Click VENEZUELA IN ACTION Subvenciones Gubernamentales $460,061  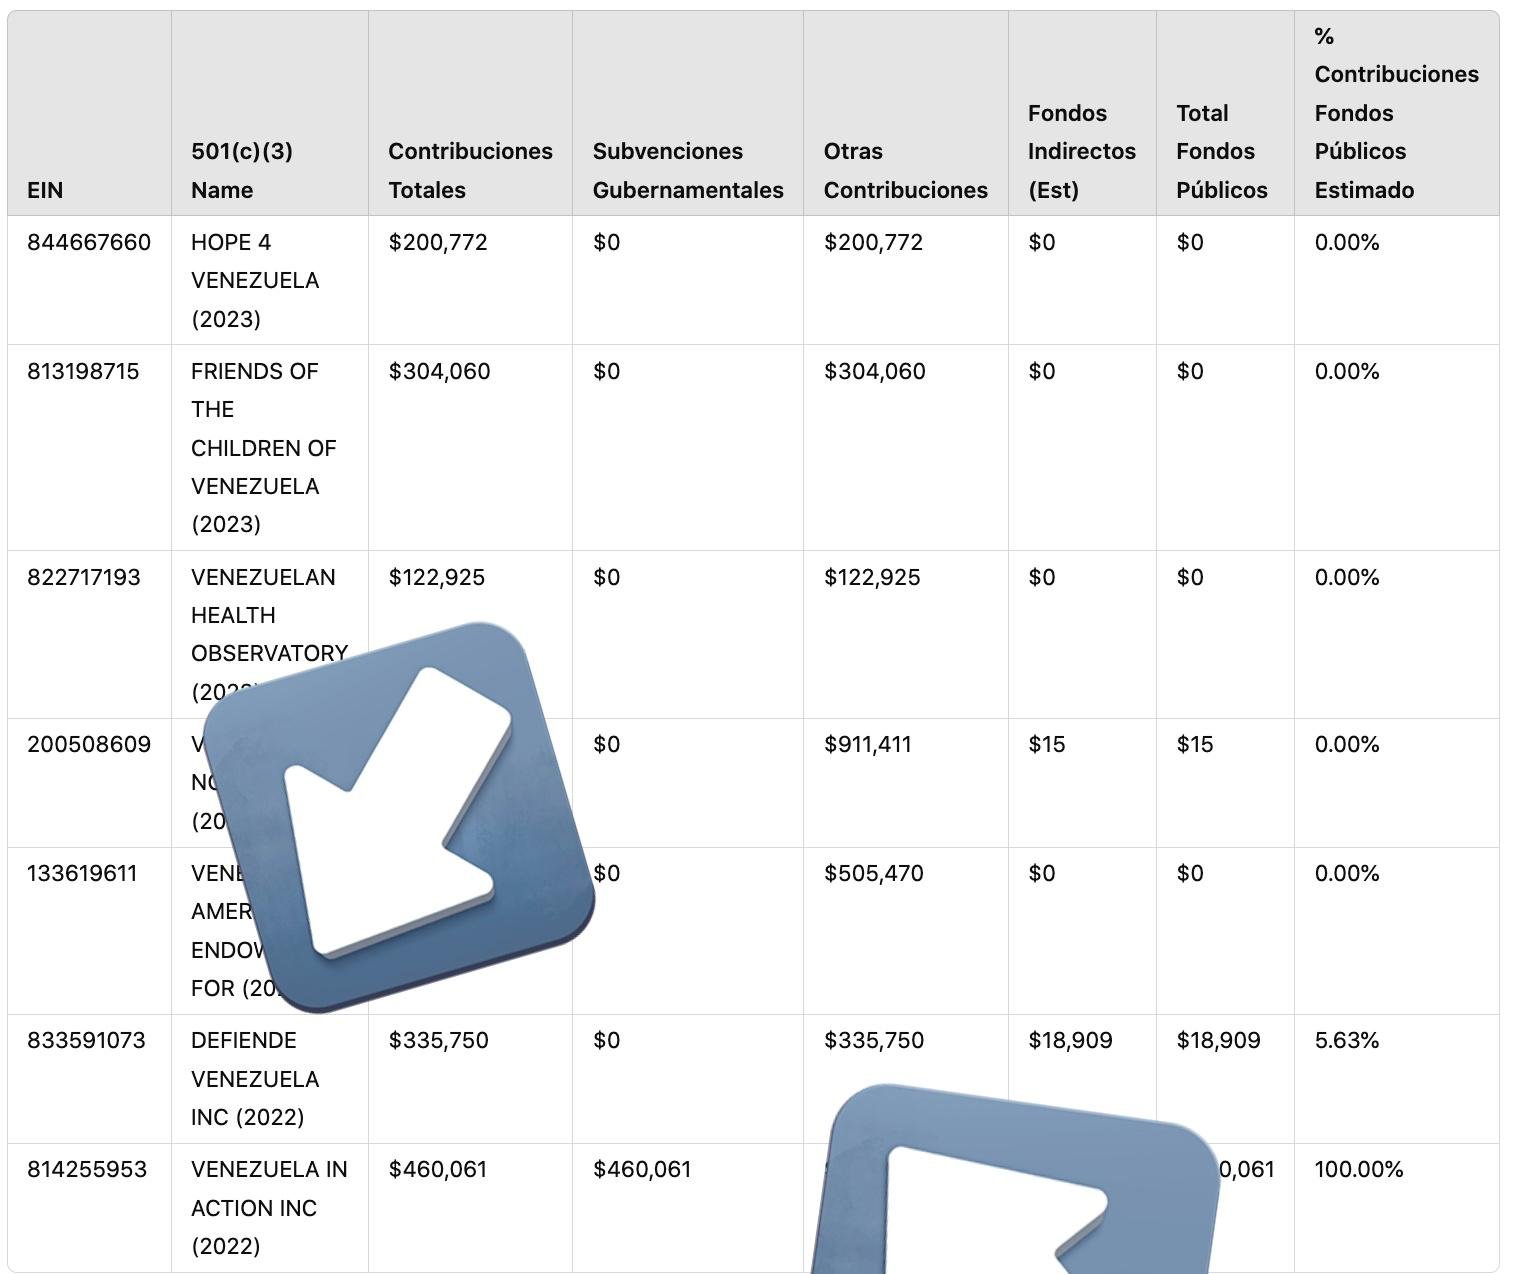click(642, 1169)
